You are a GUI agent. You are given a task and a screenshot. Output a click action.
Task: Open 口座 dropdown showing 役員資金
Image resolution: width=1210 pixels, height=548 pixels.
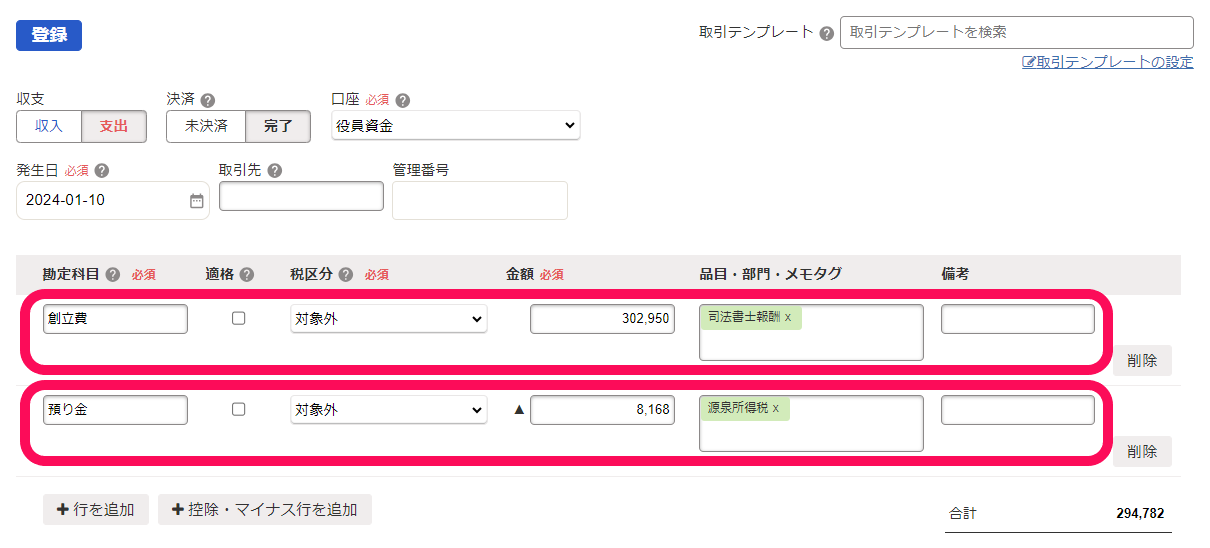(x=456, y=126)
